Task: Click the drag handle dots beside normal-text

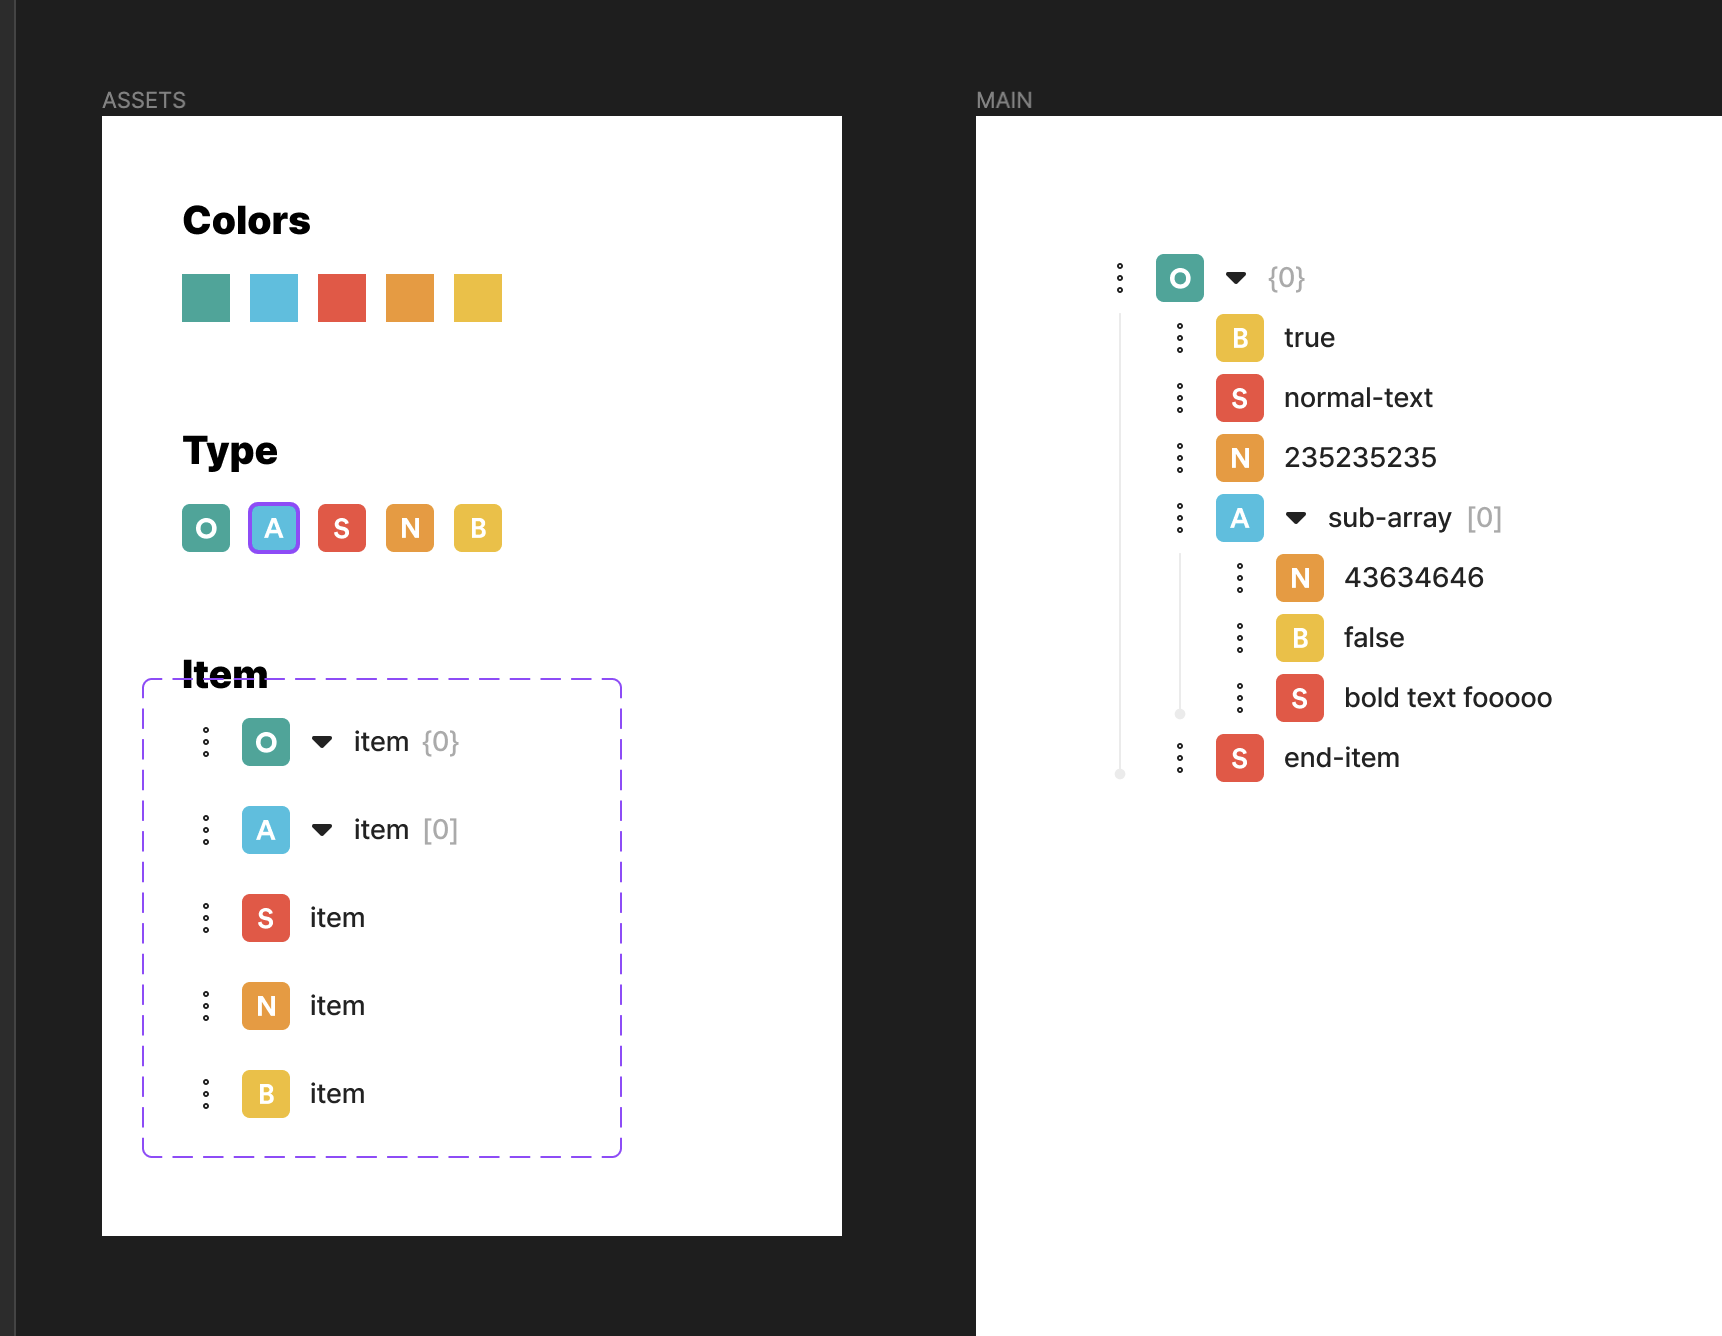Action: (1180, 398)
